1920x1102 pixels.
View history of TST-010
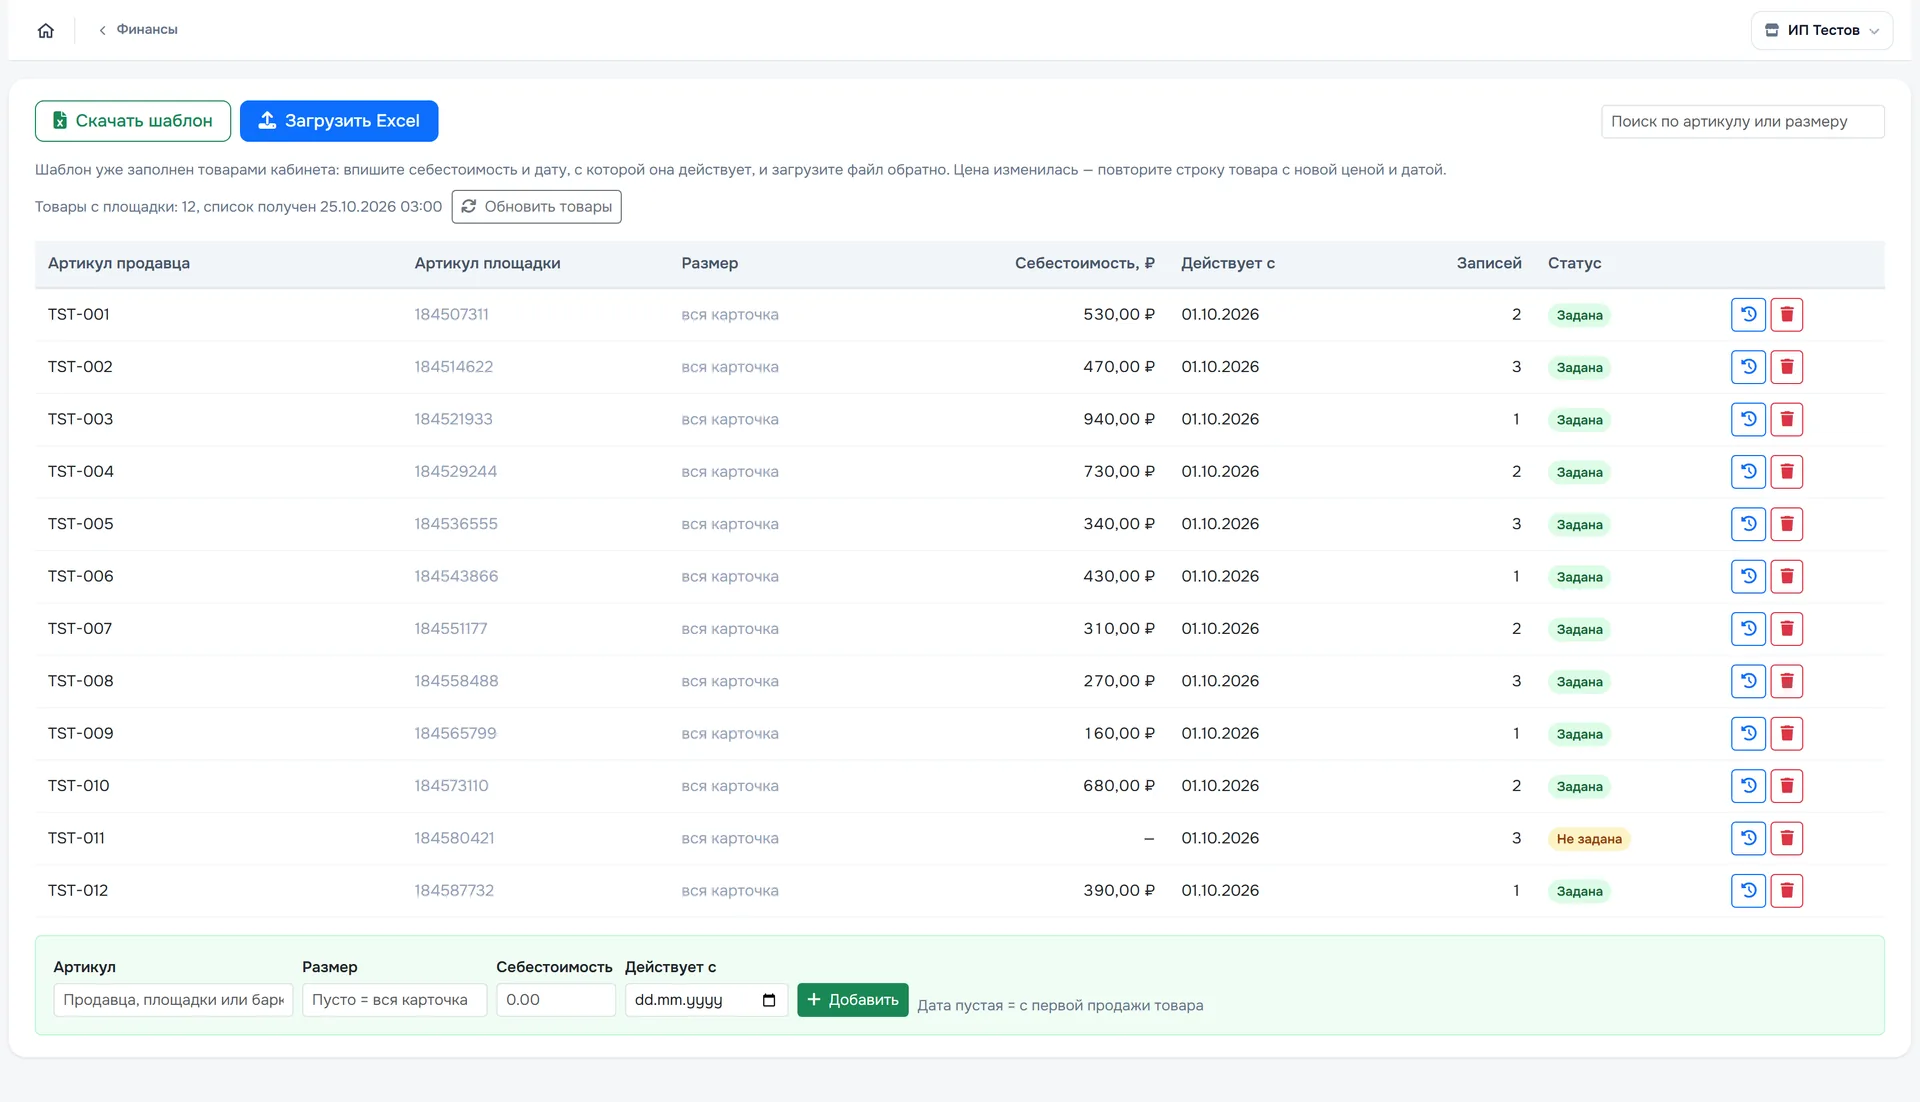pos(1748,786)
